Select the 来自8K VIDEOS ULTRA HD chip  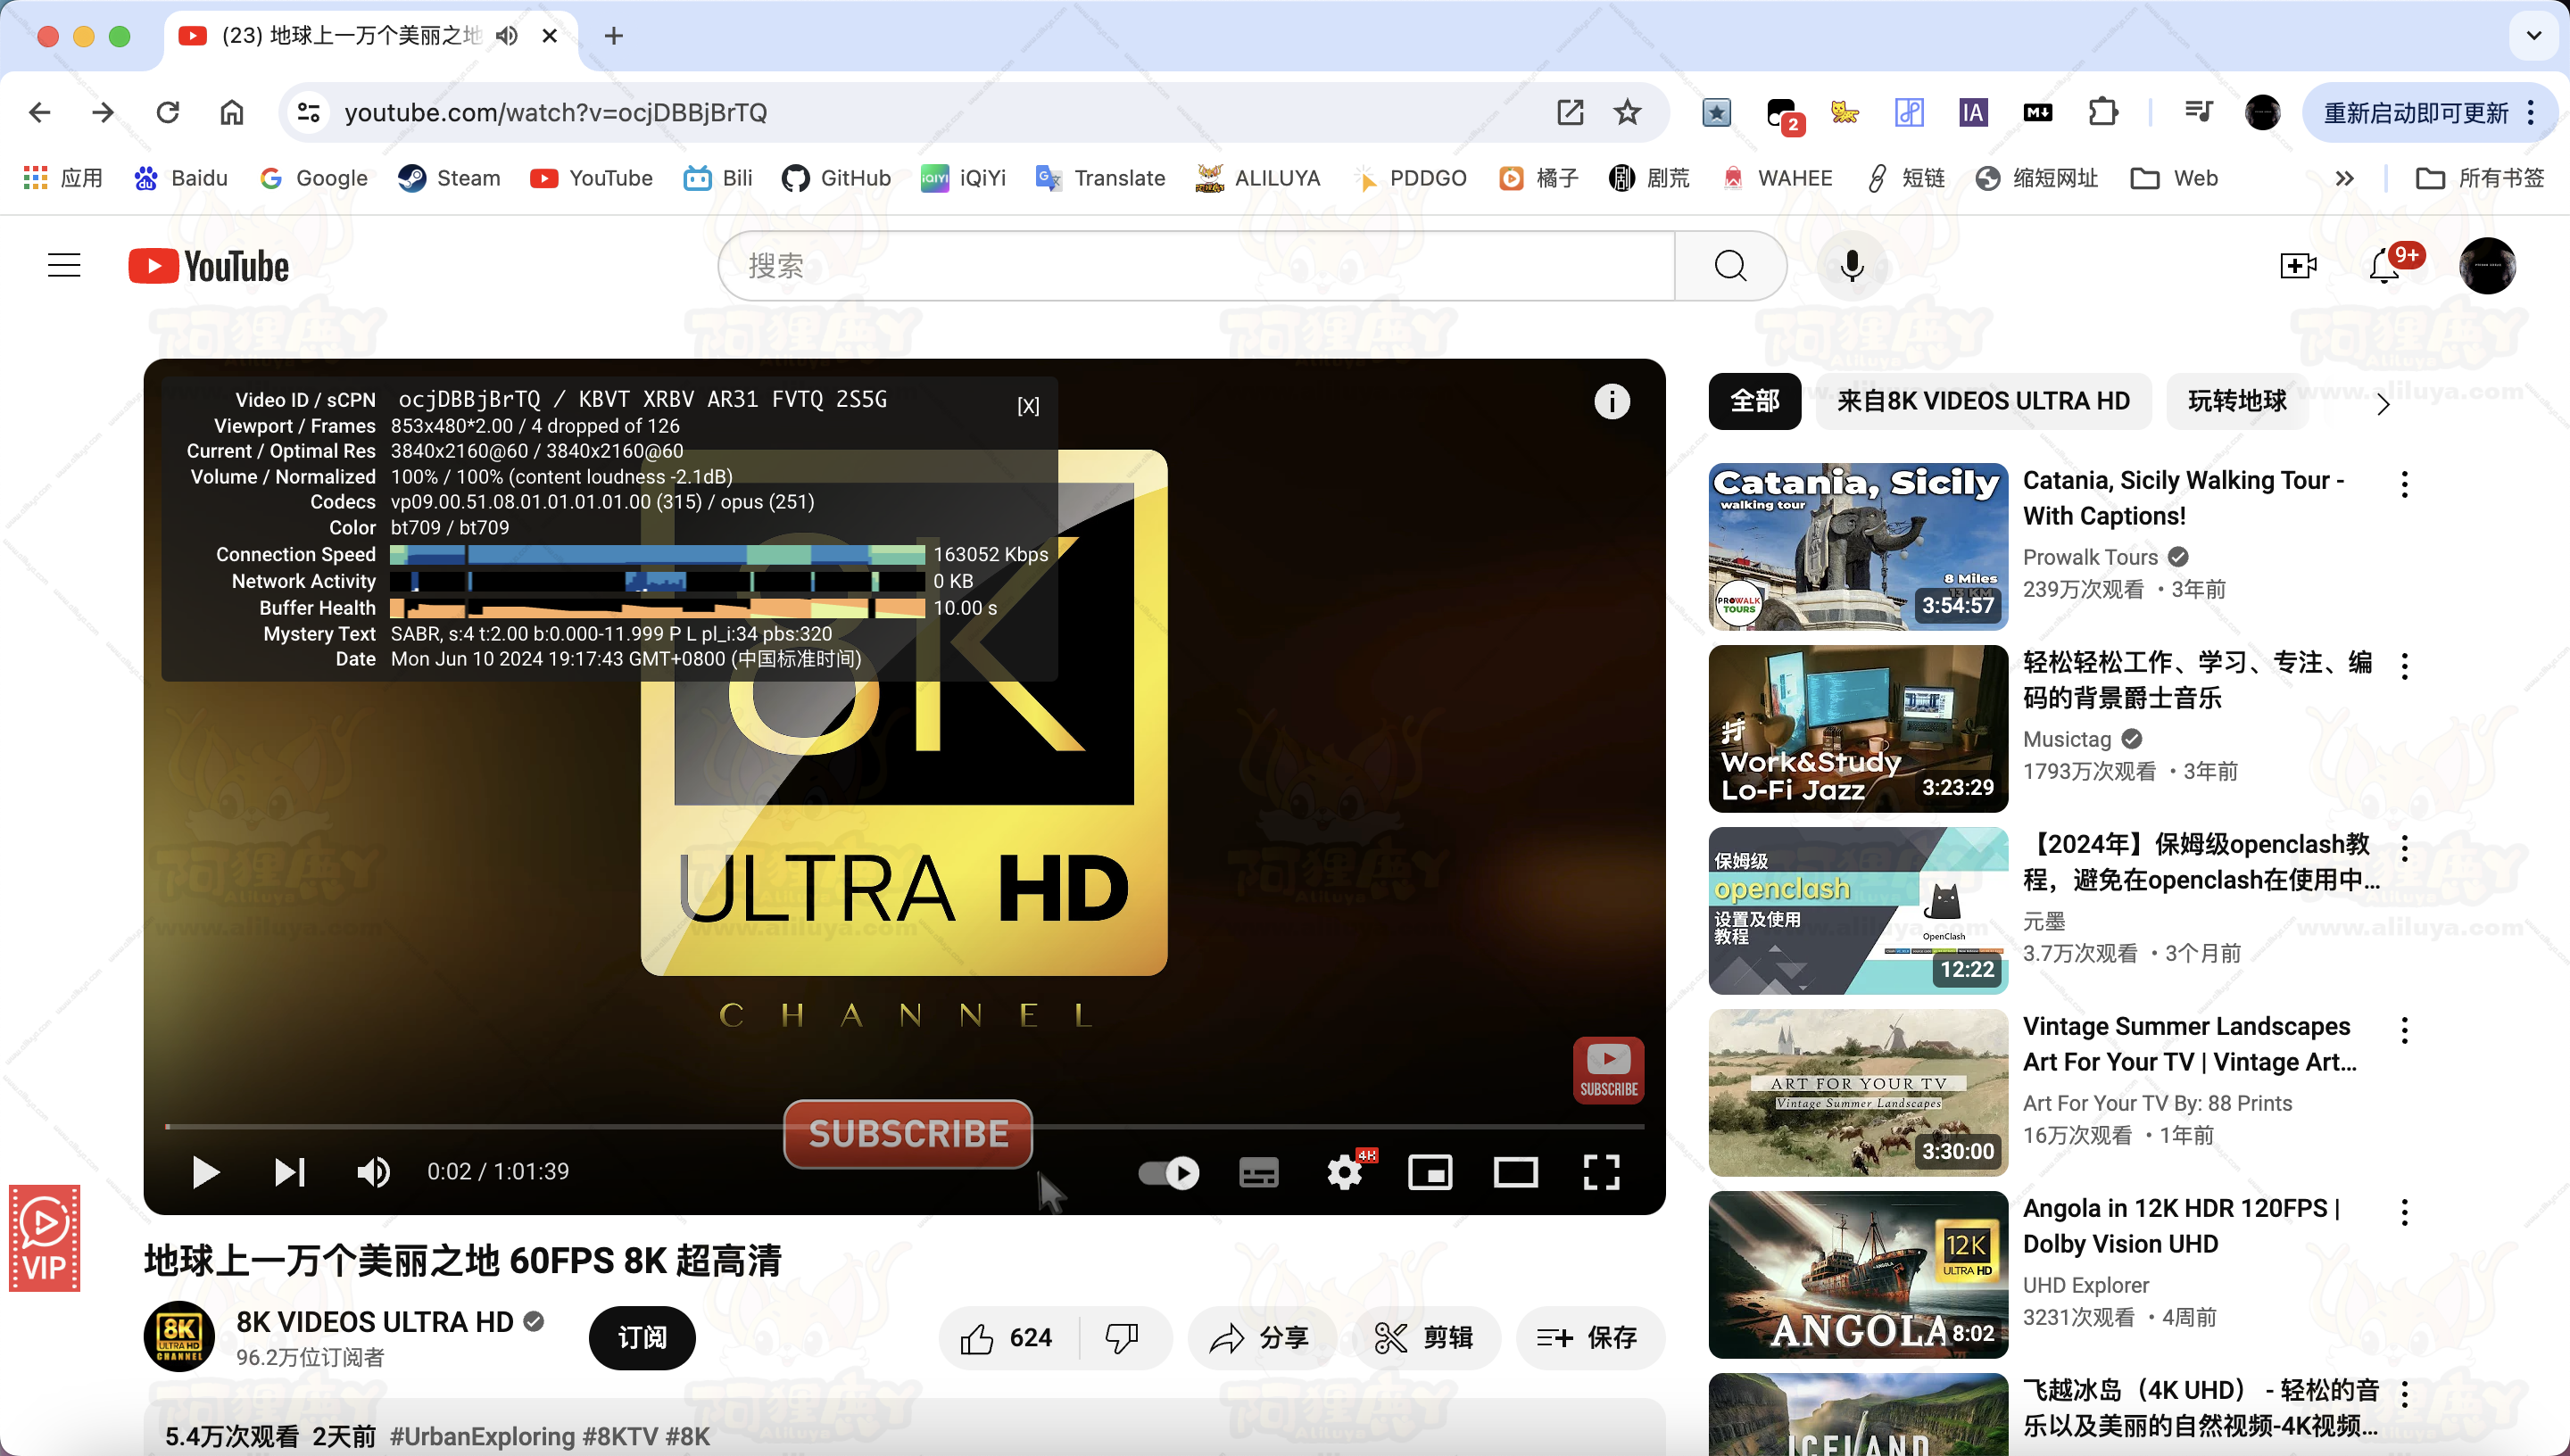coord(1983,402)
